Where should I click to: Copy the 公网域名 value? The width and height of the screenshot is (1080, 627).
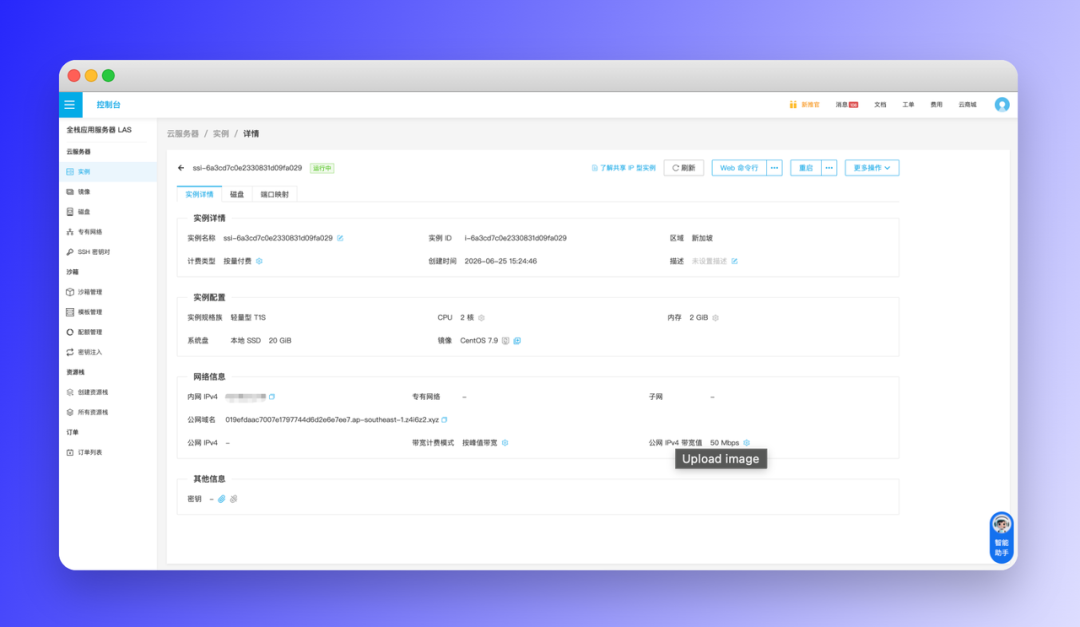(444, 420)
